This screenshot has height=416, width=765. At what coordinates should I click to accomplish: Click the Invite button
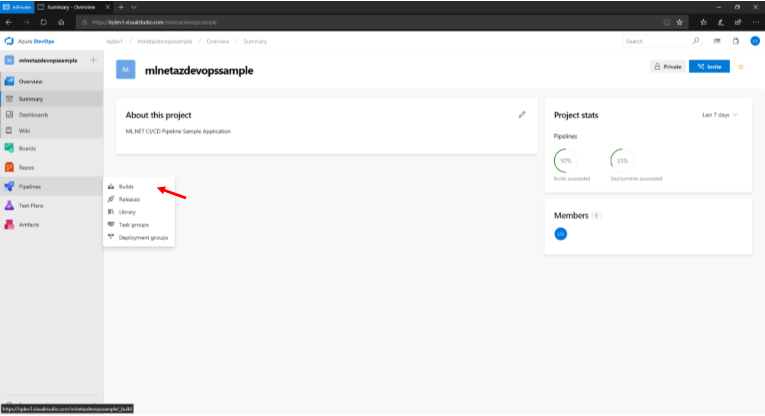click(x=709, y=67)
